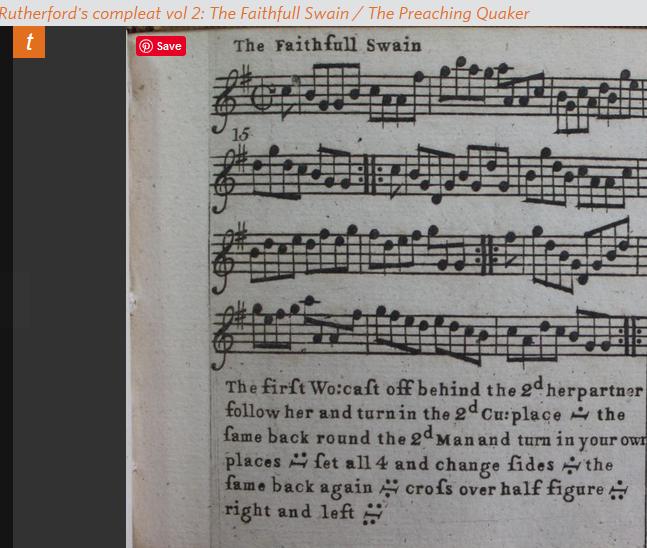Viewport: 647px width, 548px height.
Task: Click the orange Tumblr 't' logo icon
Action: click(29, 42)
